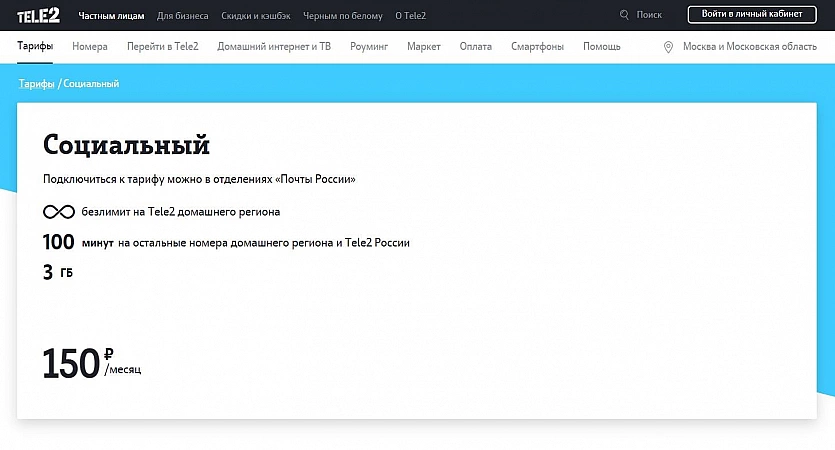
Task: Open the Частным лицам section
Action: (111, 15)
